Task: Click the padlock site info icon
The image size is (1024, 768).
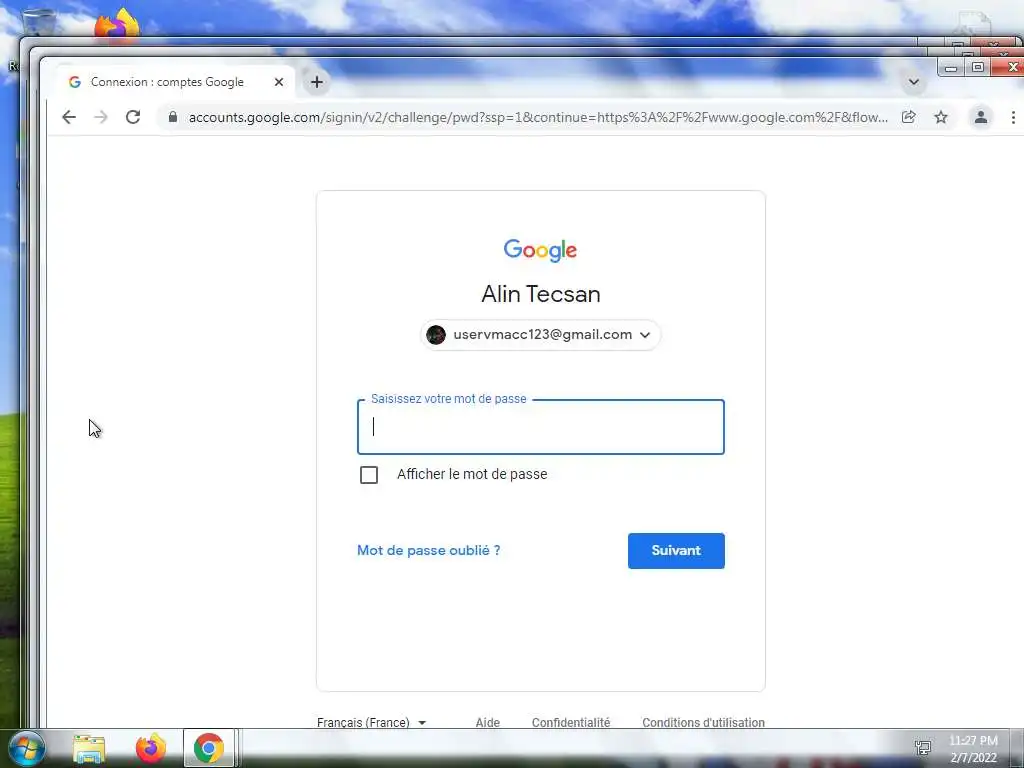Action: 172,117
